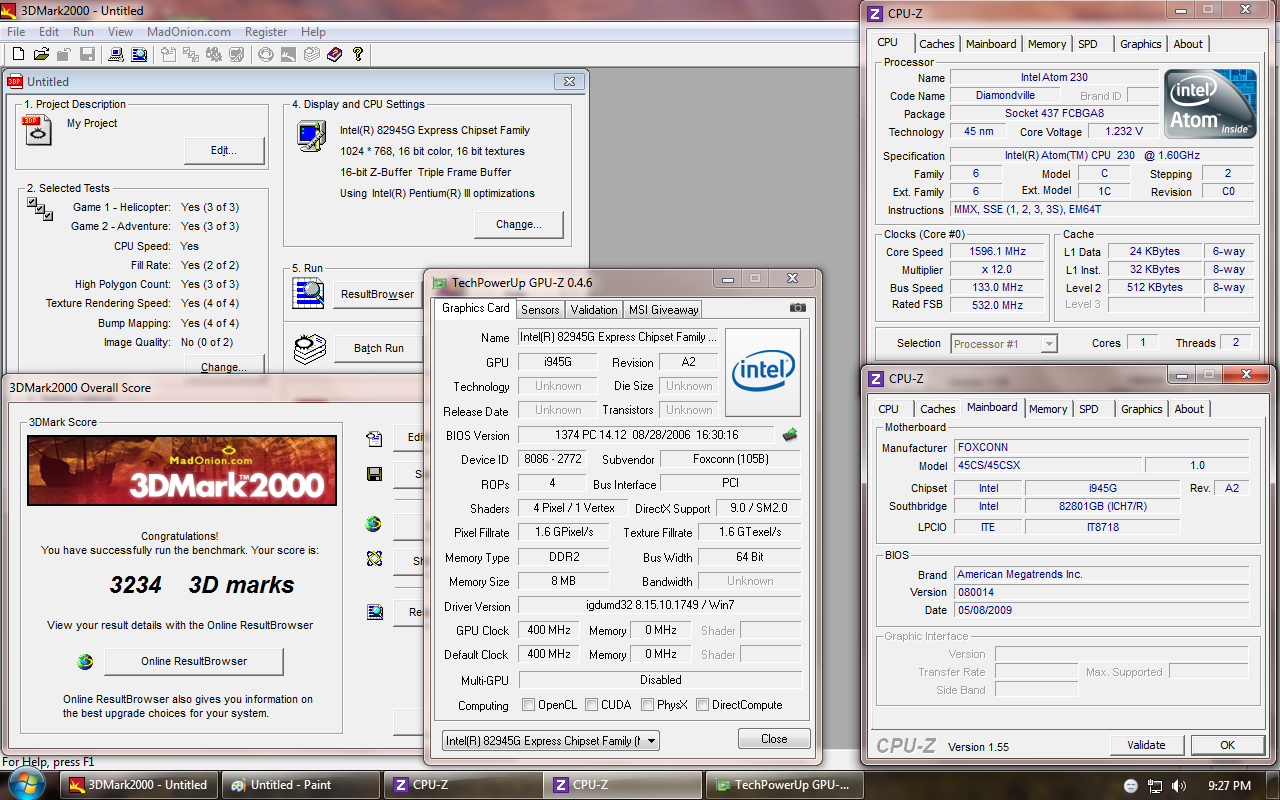The width and height of the screenshot is (1280, 800).
Task: Click the display settings monitor icon
Action: click(x=310, y=136)
